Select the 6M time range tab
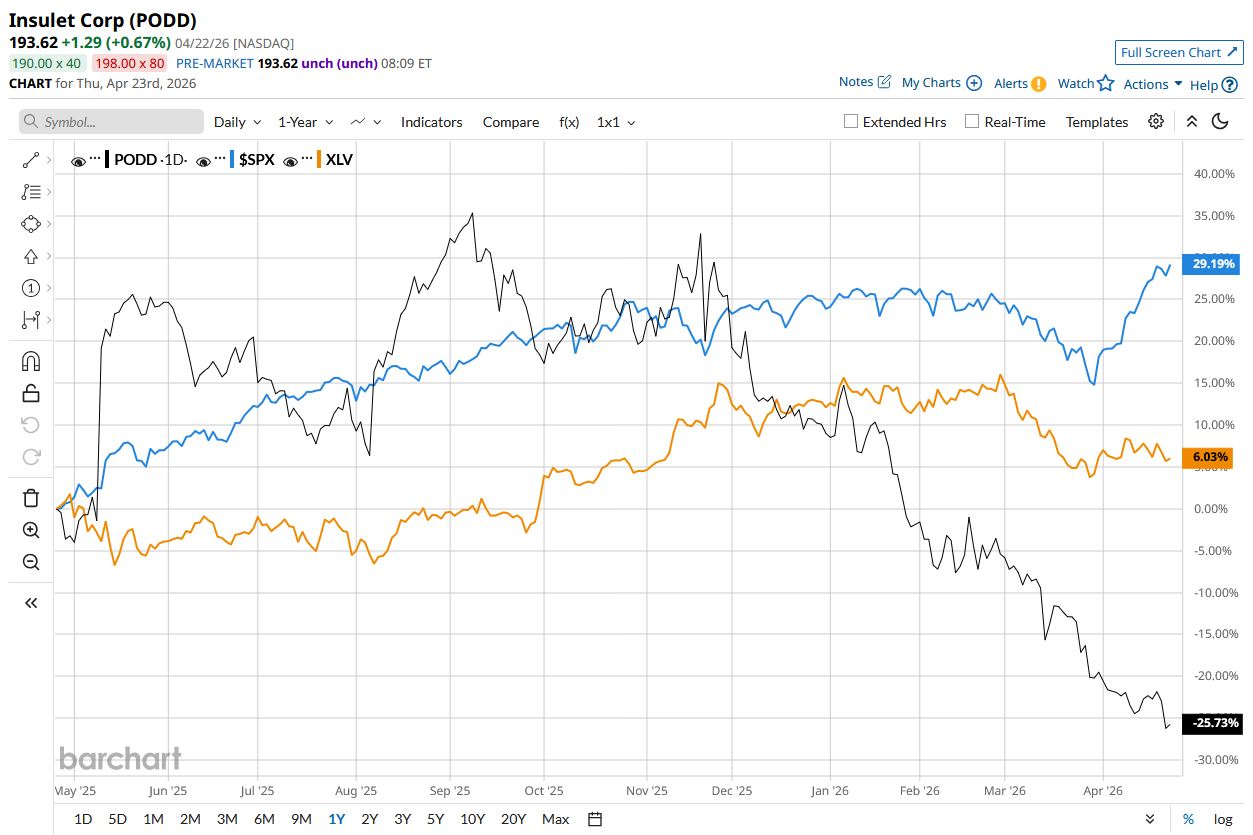 pos(264,819)
